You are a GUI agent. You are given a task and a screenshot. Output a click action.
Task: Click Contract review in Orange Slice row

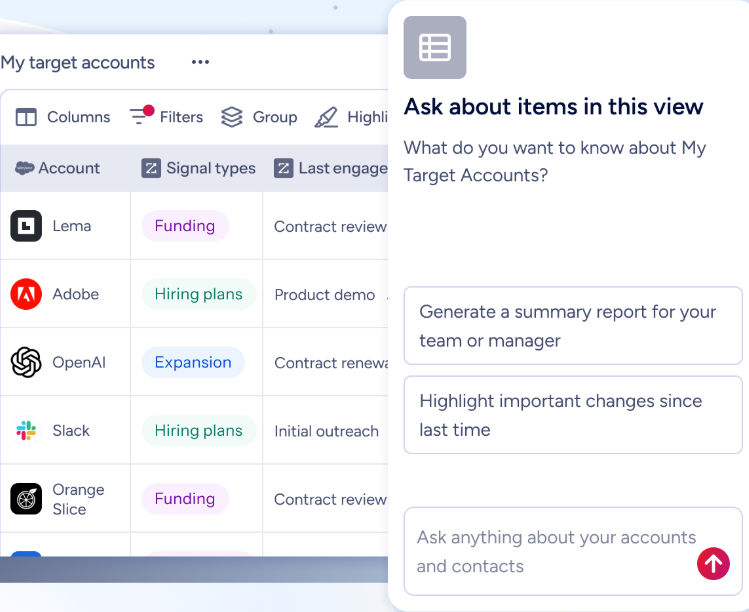(x=331, y=500)
